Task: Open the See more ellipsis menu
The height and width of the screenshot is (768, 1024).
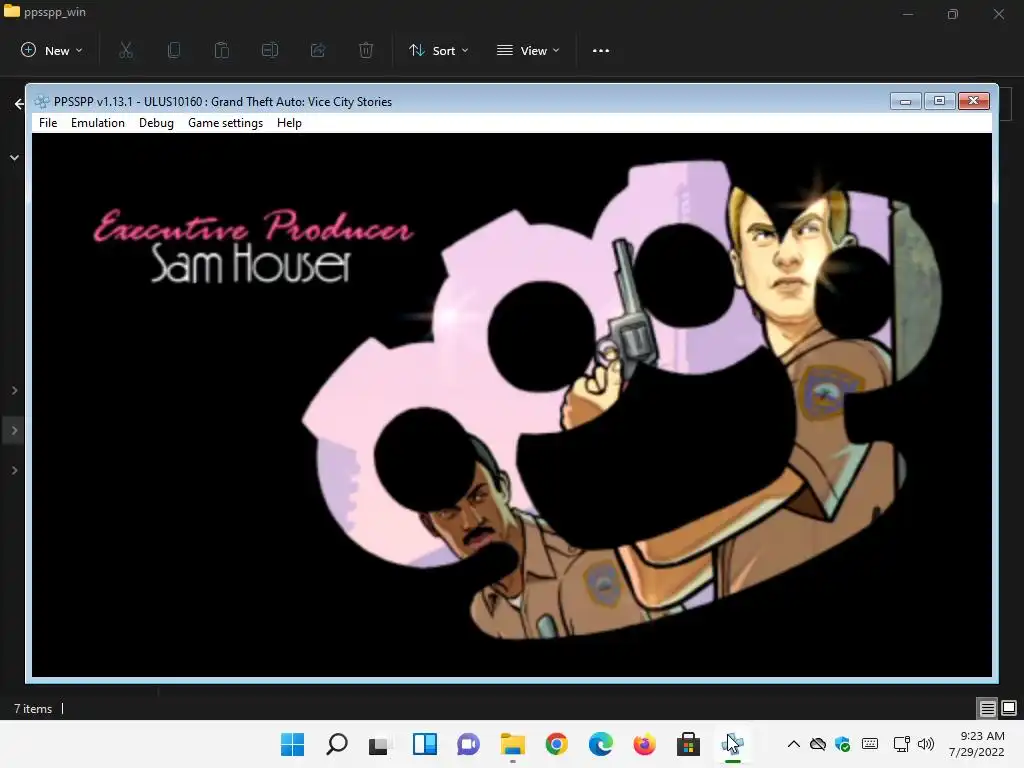Action: click(601, 50)
